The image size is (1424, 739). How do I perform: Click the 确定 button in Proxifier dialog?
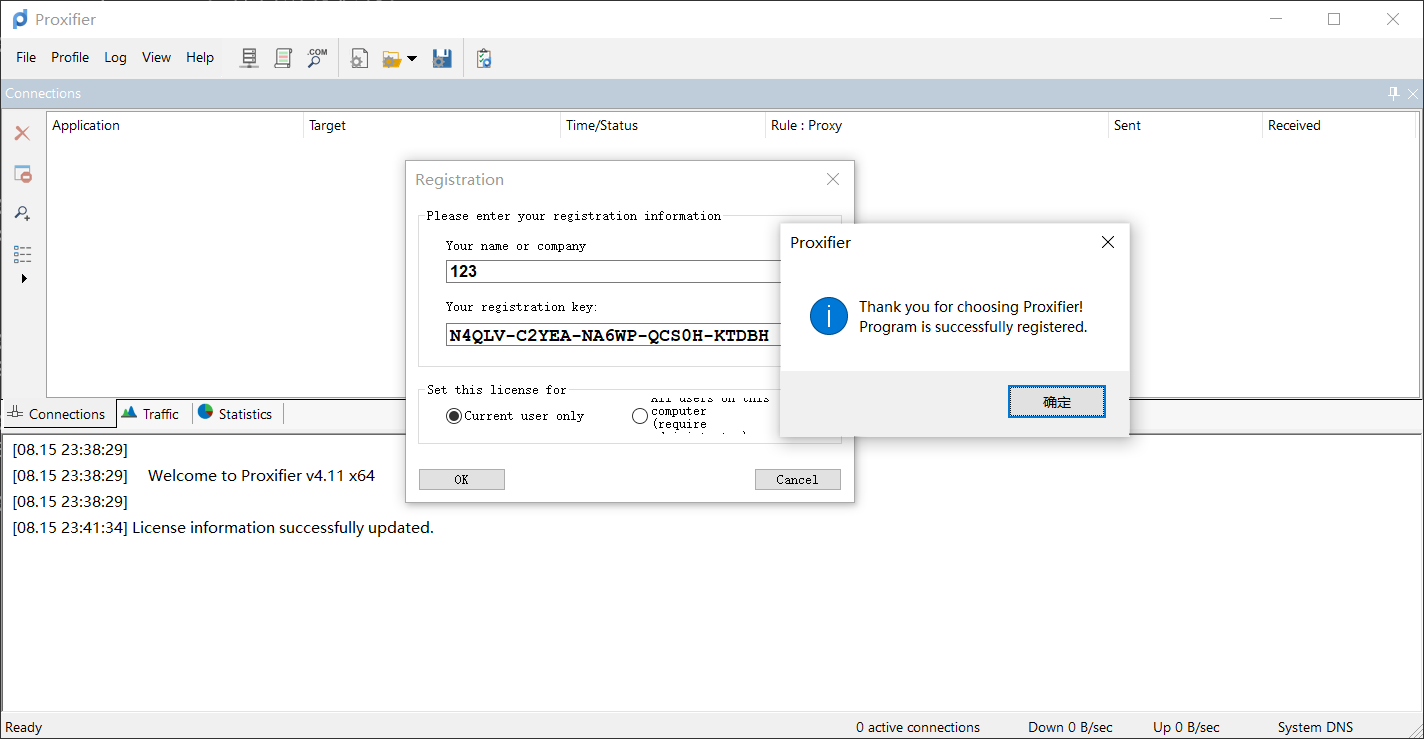point(1057,402)
